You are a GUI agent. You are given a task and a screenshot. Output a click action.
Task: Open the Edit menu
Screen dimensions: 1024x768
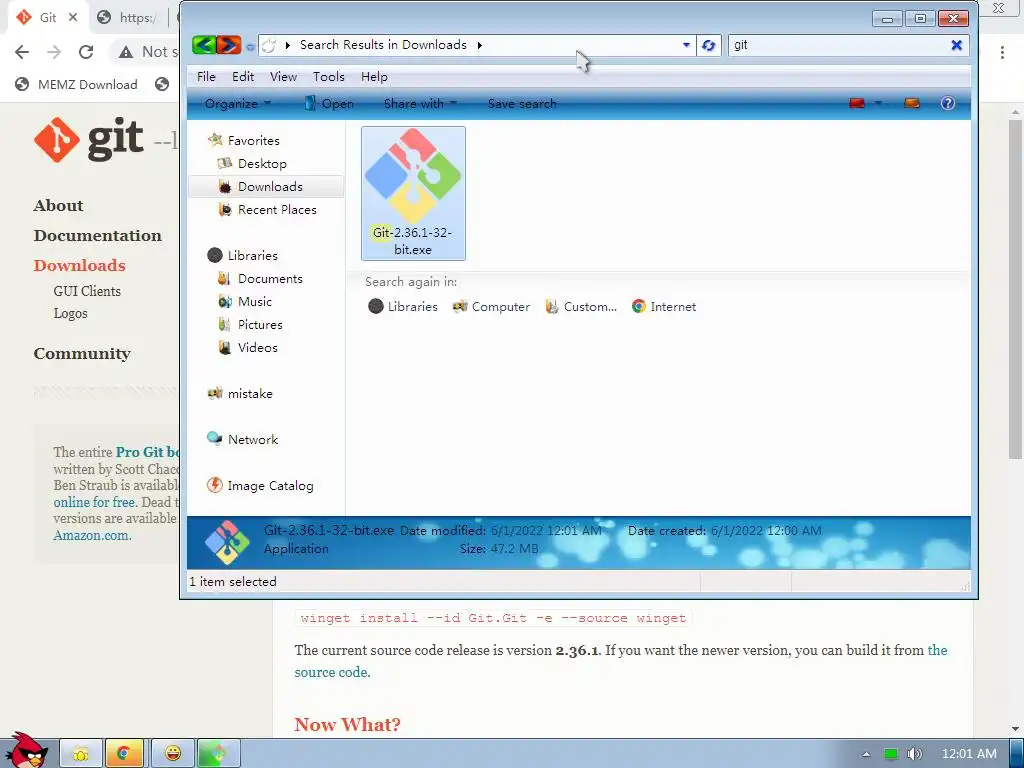(243, 76)
